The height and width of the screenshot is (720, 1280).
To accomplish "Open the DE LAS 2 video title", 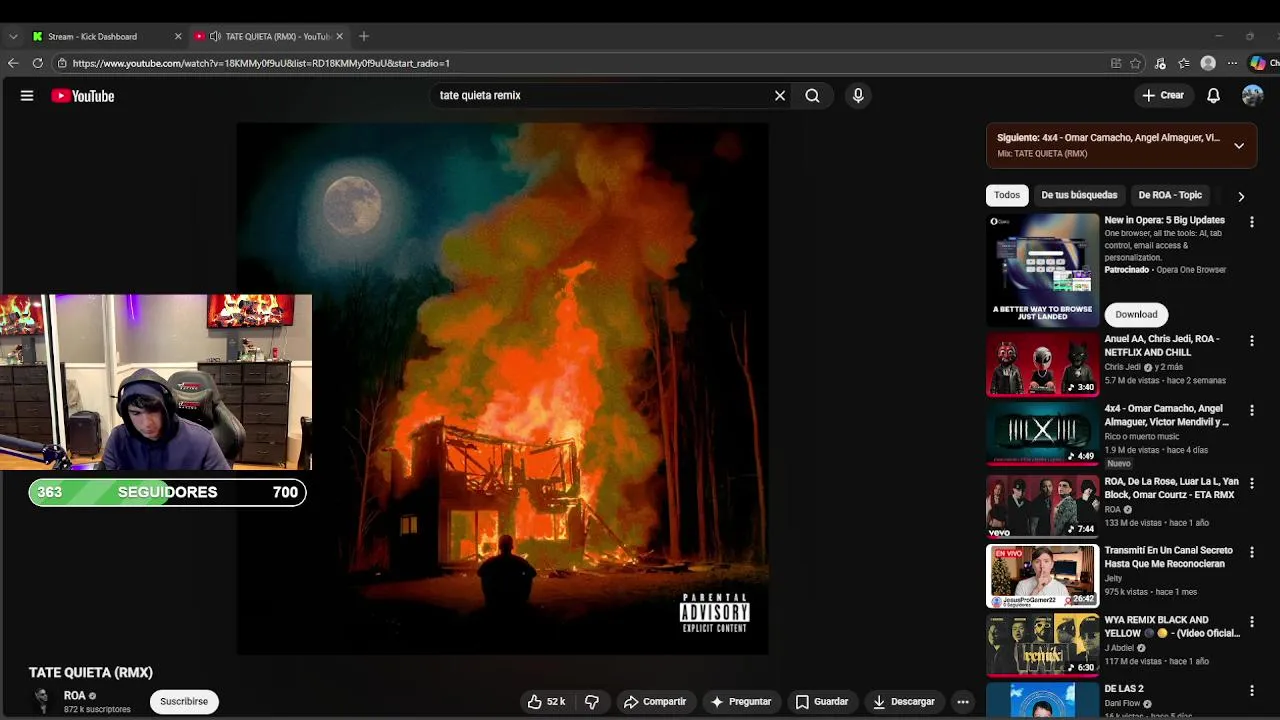I will click(1124, 689).
